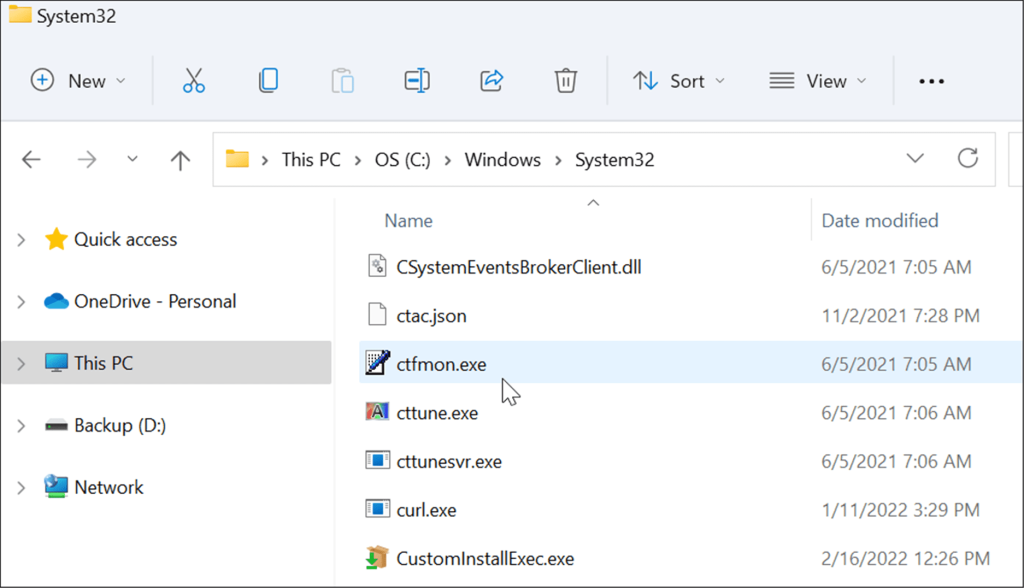Select the CSystemEventsBrokerClient.dll file name
1024x588 pixels.
click(519, 267)
